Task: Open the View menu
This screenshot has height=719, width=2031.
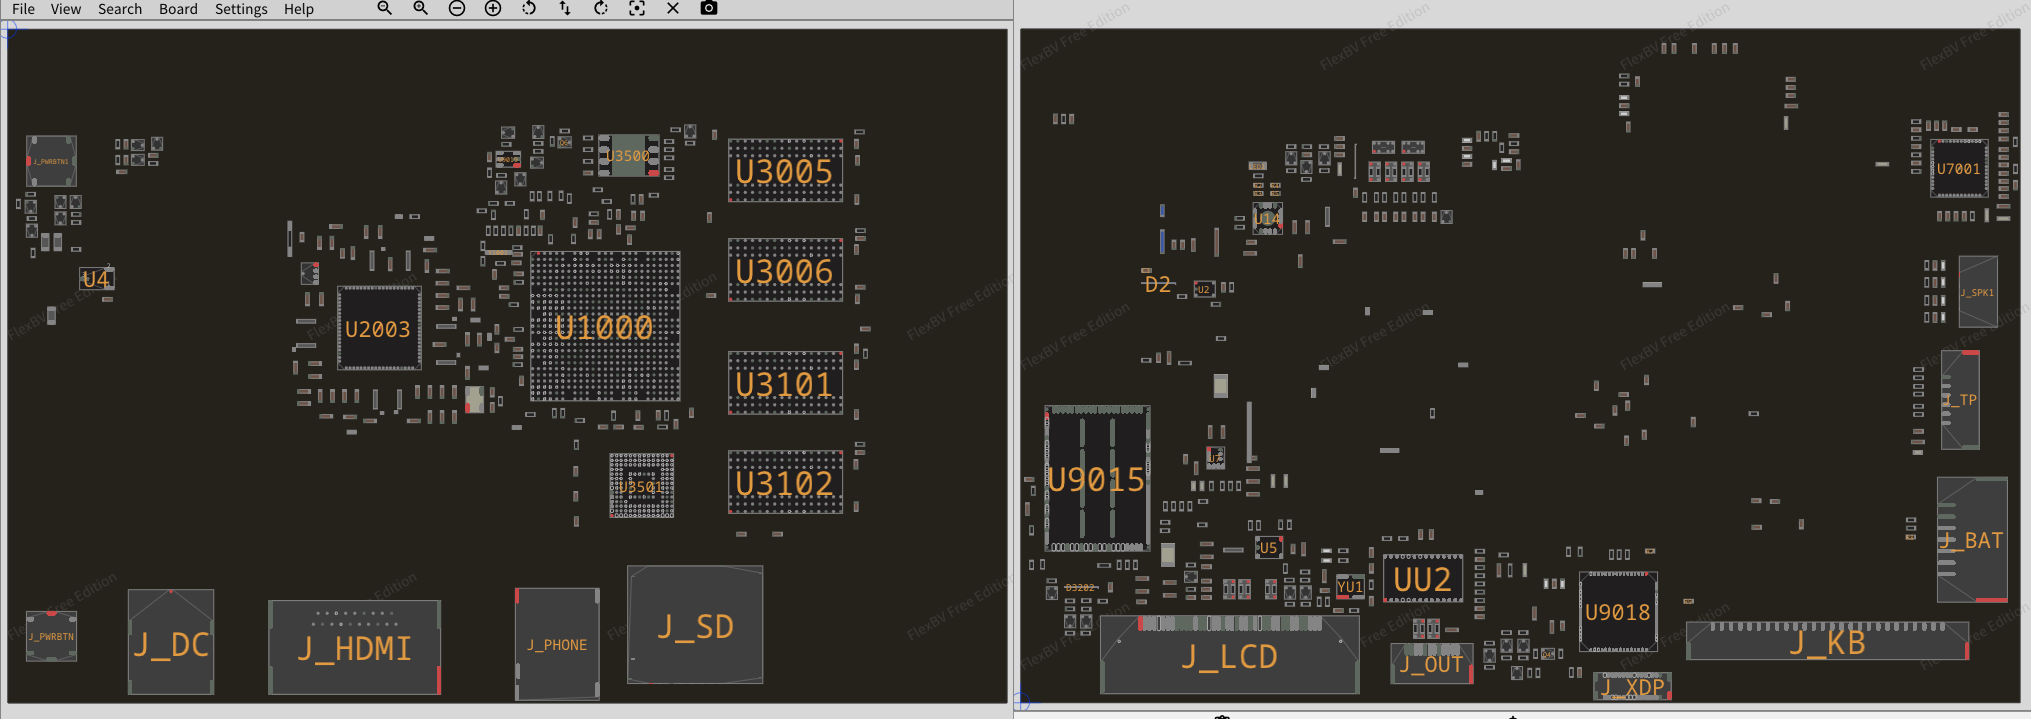Action: tap(66, 9)
